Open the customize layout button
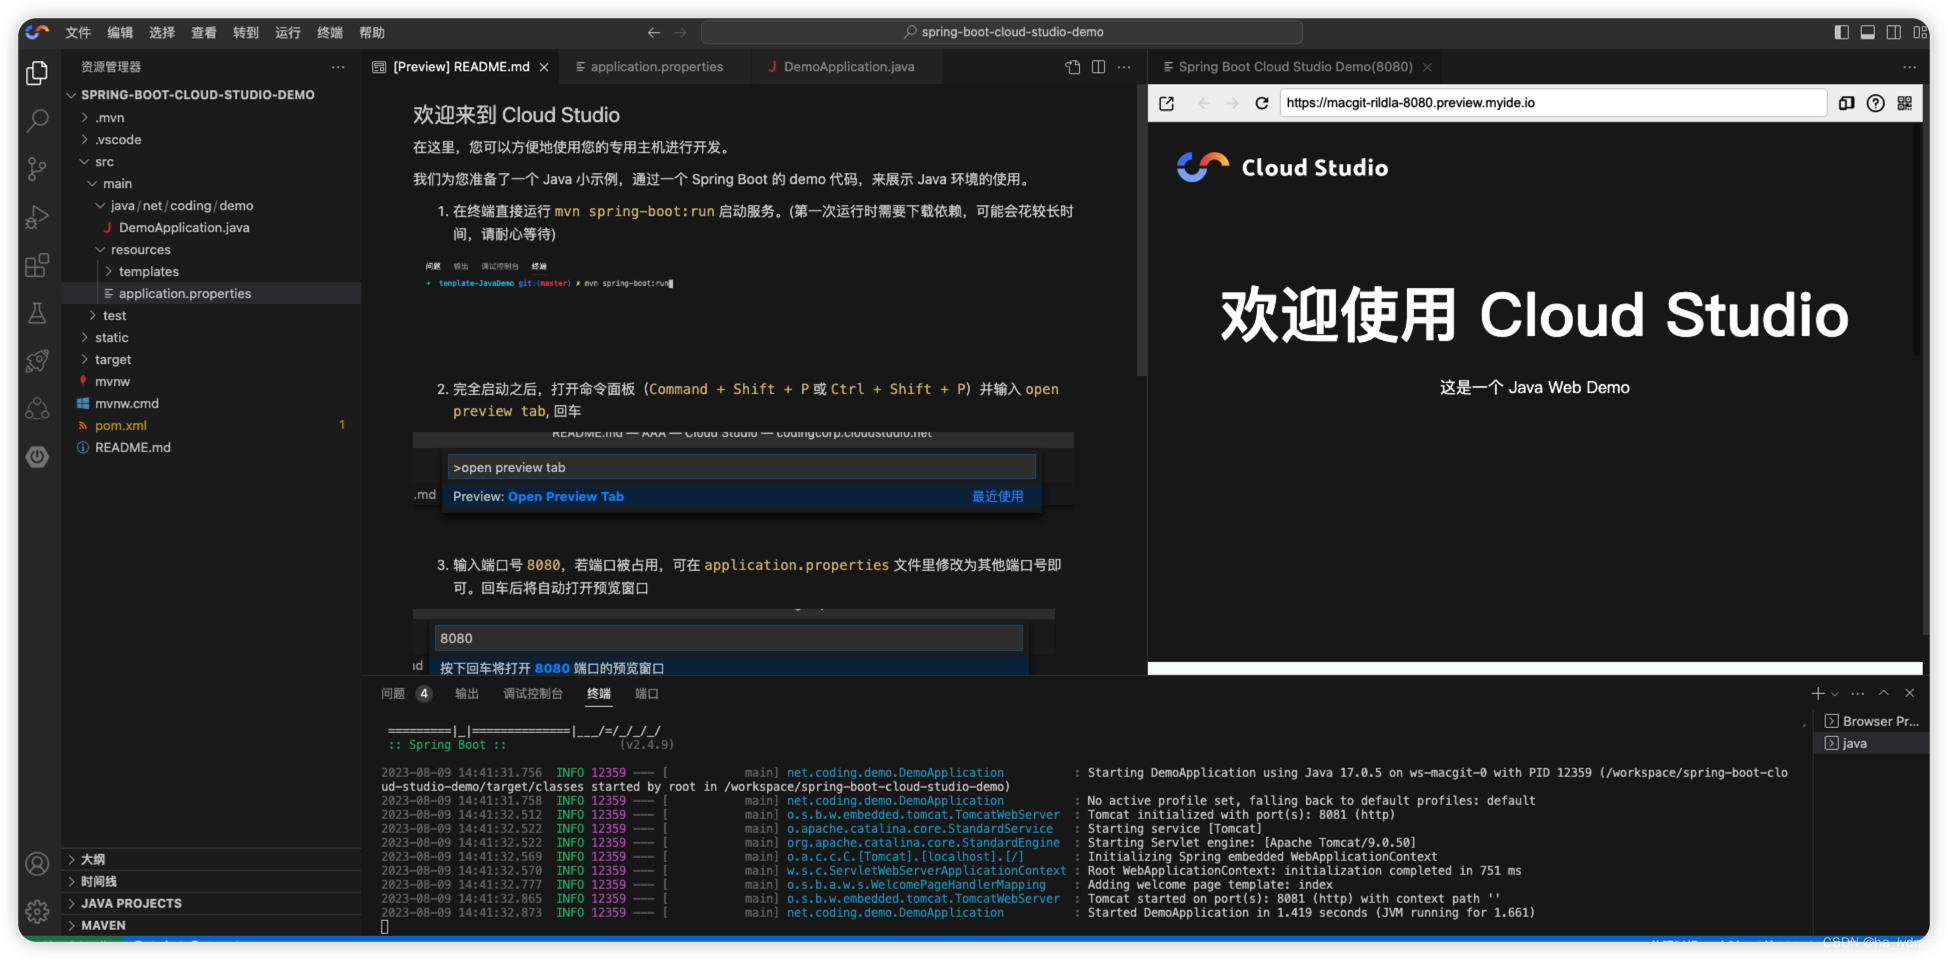 tap(1919, 32)
